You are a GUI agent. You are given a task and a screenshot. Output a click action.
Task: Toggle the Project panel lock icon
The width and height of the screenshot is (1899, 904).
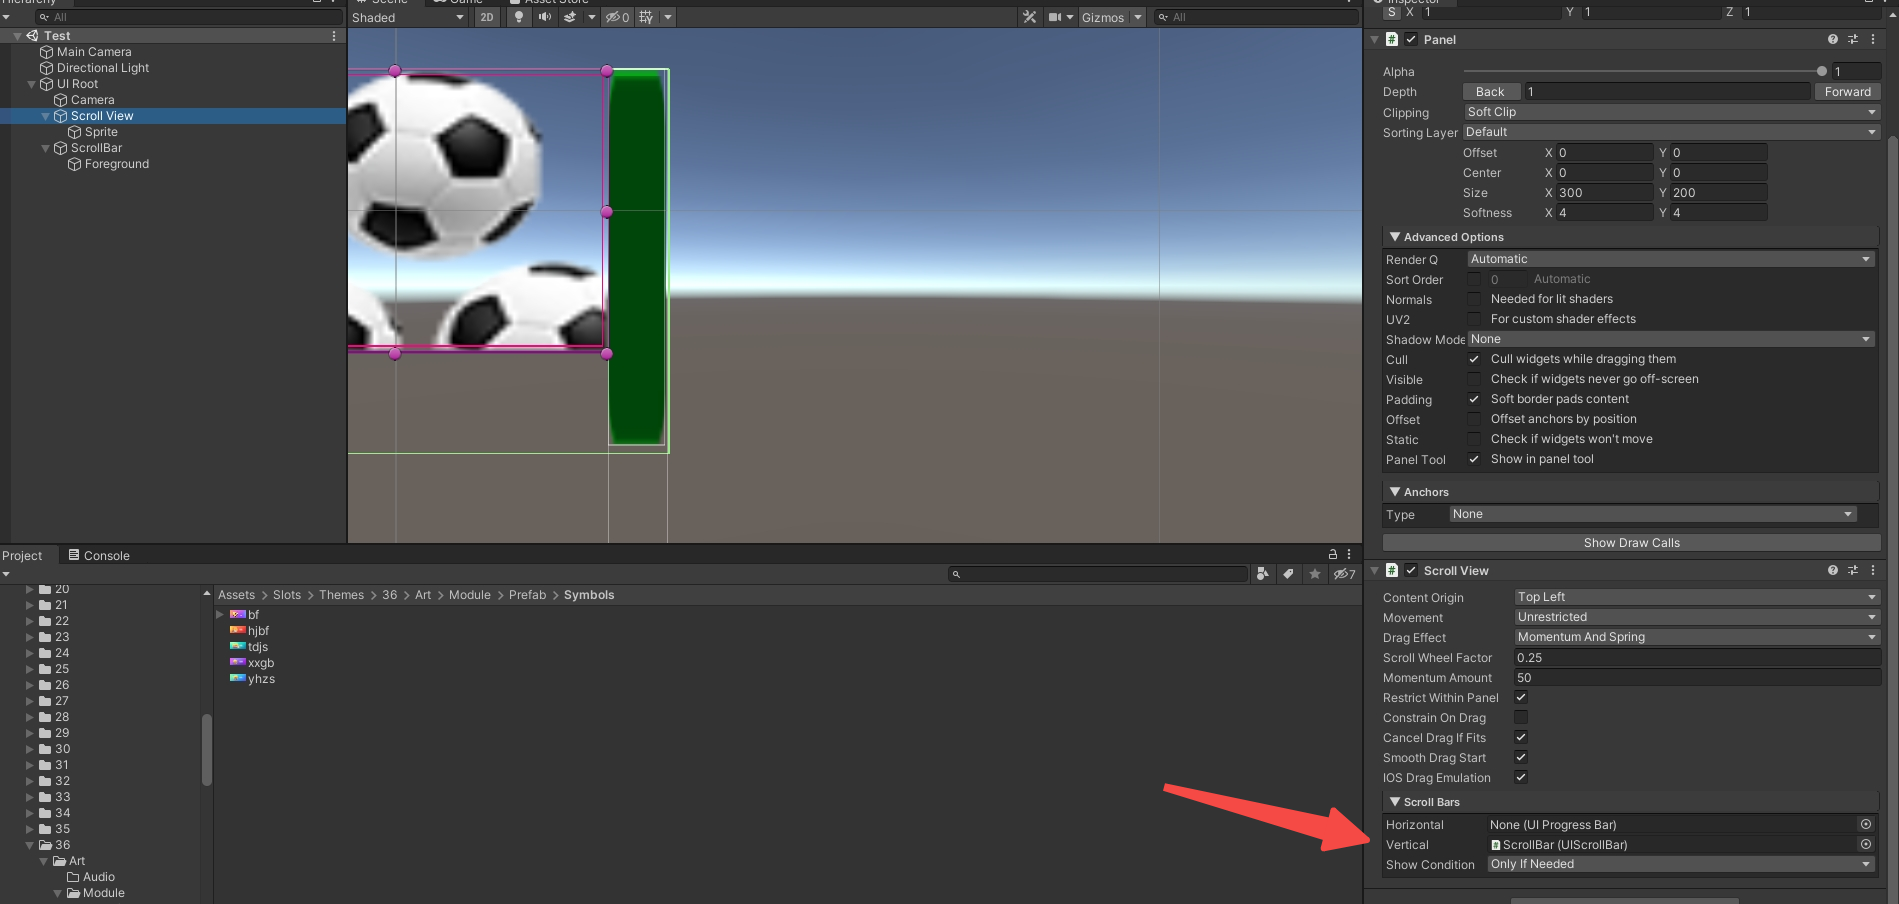(1332, 554)
